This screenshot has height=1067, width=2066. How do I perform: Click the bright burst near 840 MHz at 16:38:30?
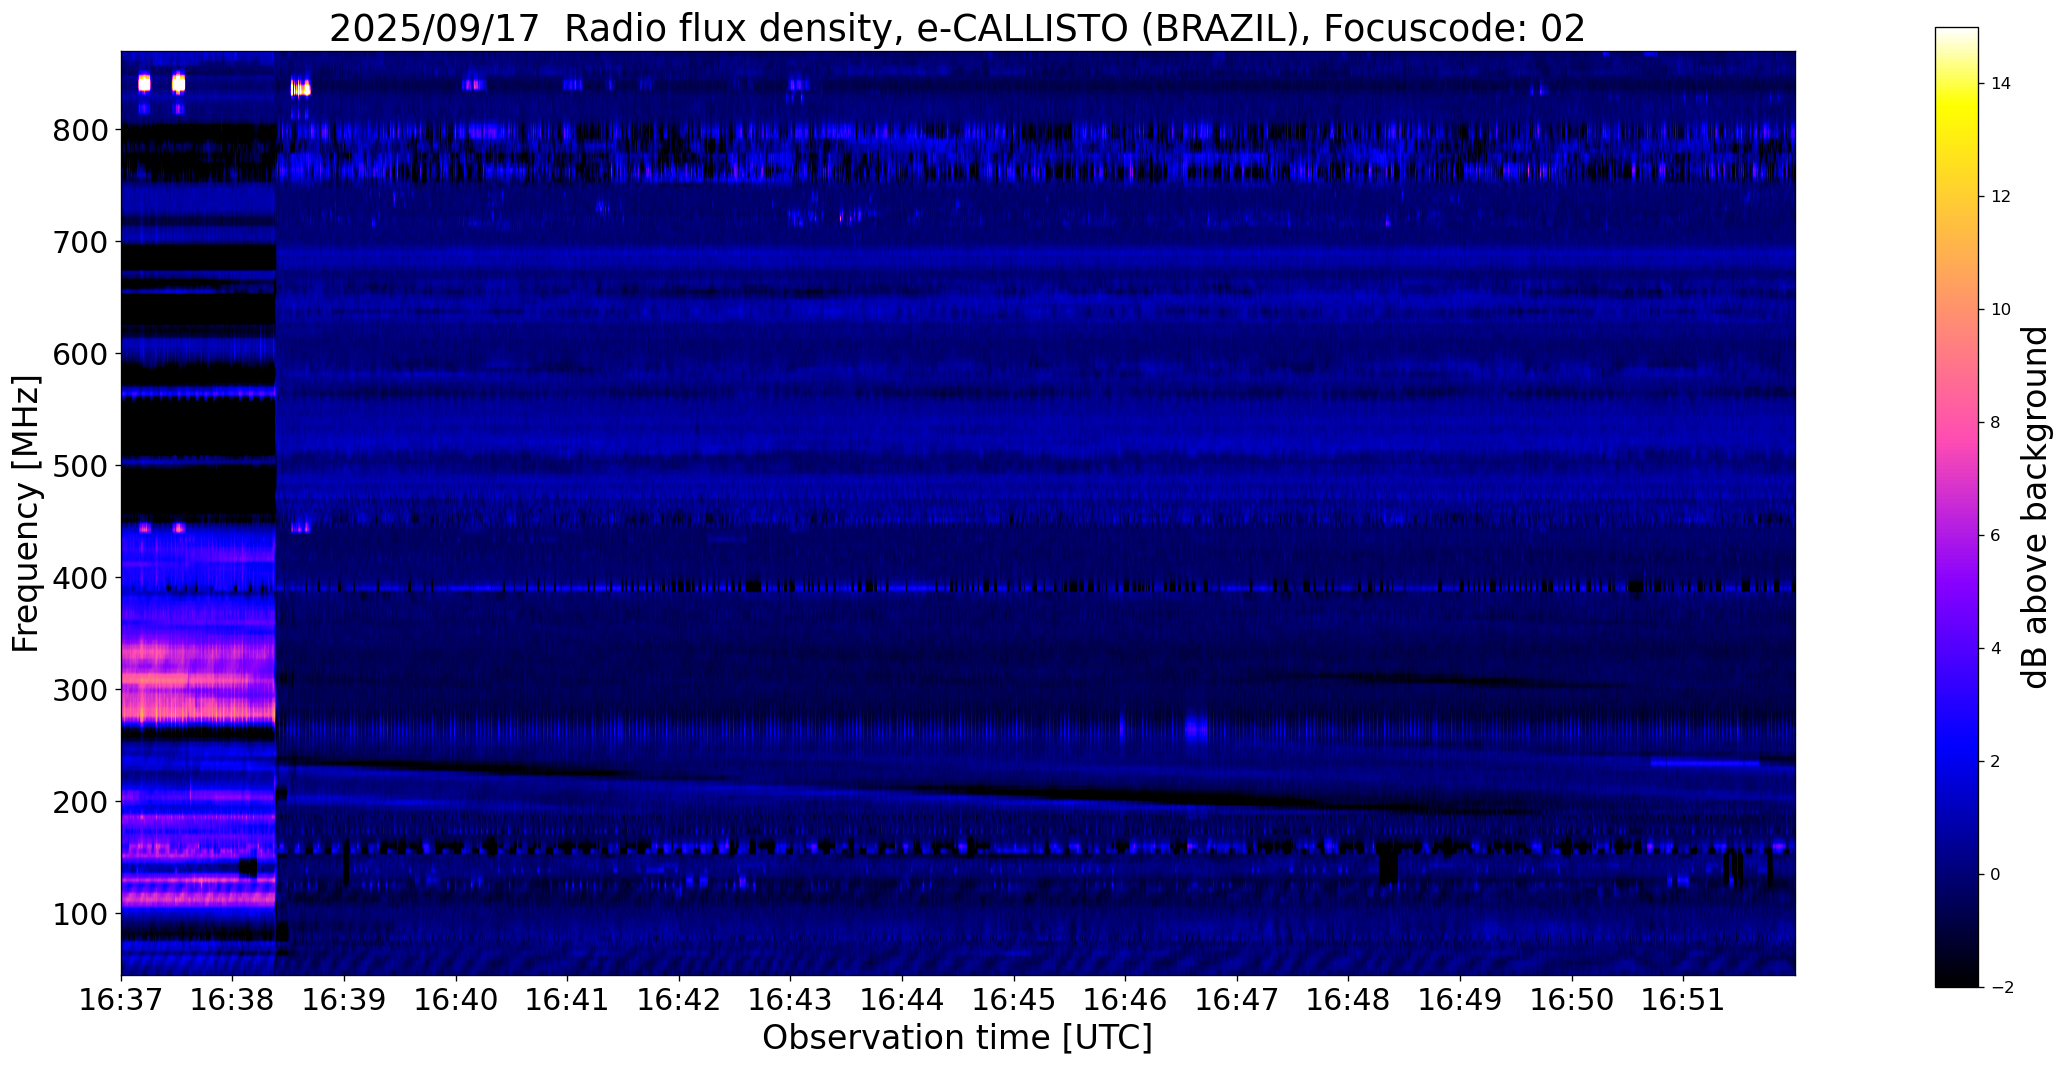coord(301,87)
